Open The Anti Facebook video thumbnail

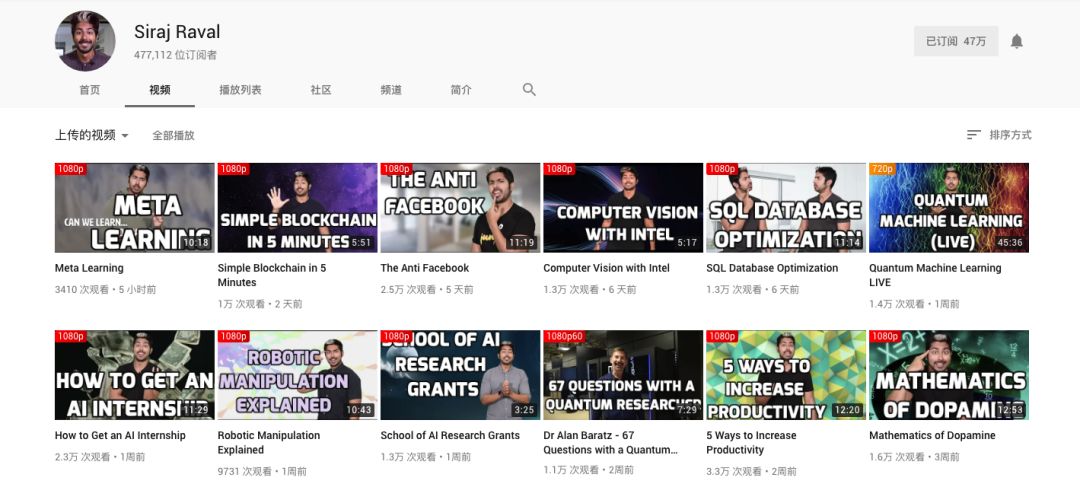[460, 207]
